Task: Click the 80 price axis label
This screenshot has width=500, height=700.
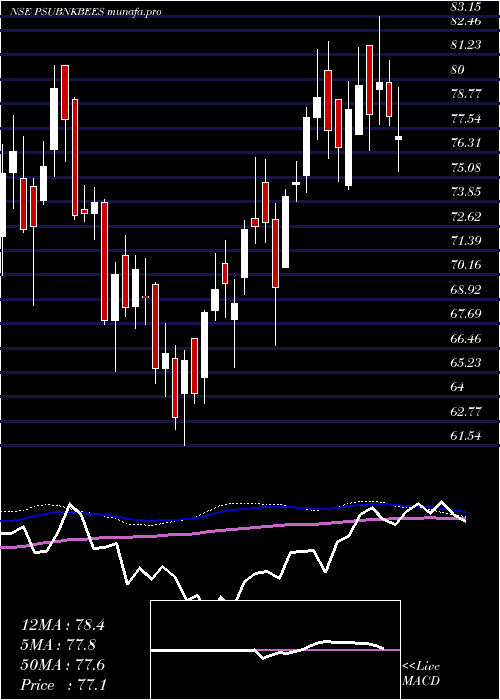Action: [458, 69]
